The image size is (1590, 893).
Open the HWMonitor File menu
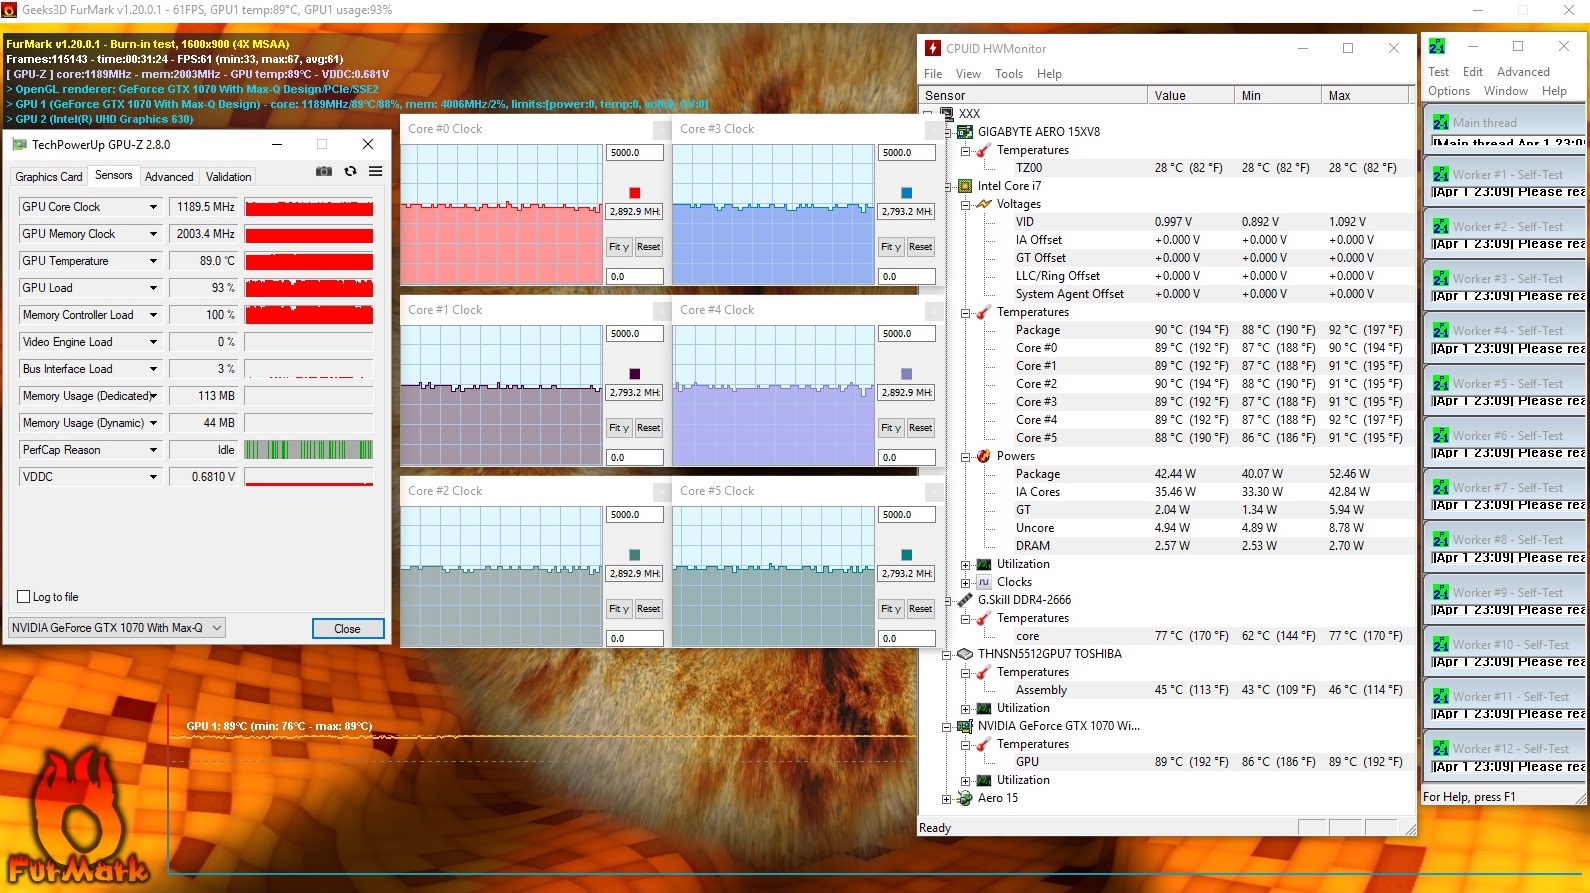click(933, 74)
